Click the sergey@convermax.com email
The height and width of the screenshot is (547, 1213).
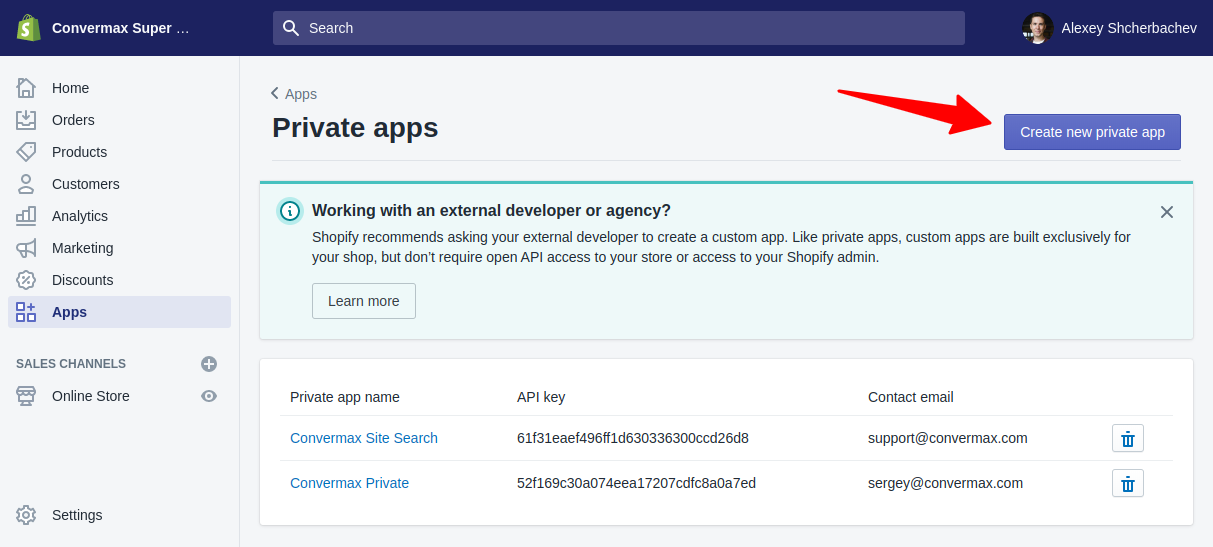946,483
